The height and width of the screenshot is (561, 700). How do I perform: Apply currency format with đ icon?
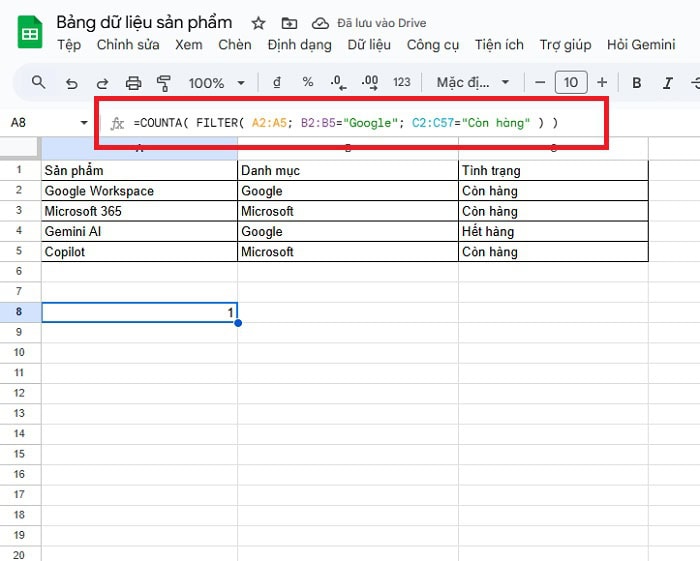(277, 83)
